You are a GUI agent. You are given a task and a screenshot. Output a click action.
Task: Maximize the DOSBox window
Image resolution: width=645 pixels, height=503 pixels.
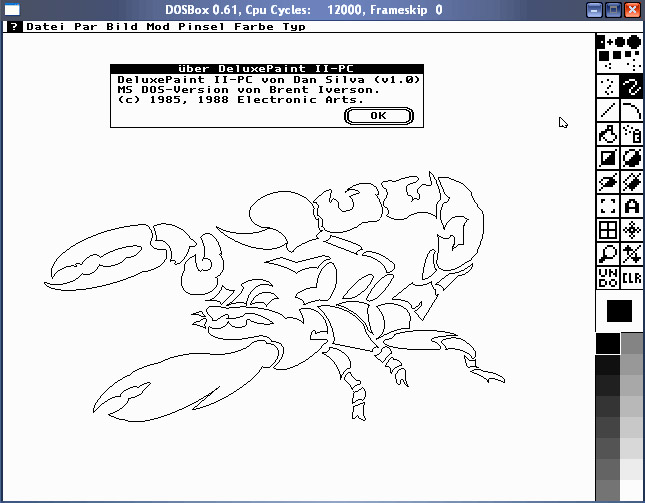pos(613,10)
